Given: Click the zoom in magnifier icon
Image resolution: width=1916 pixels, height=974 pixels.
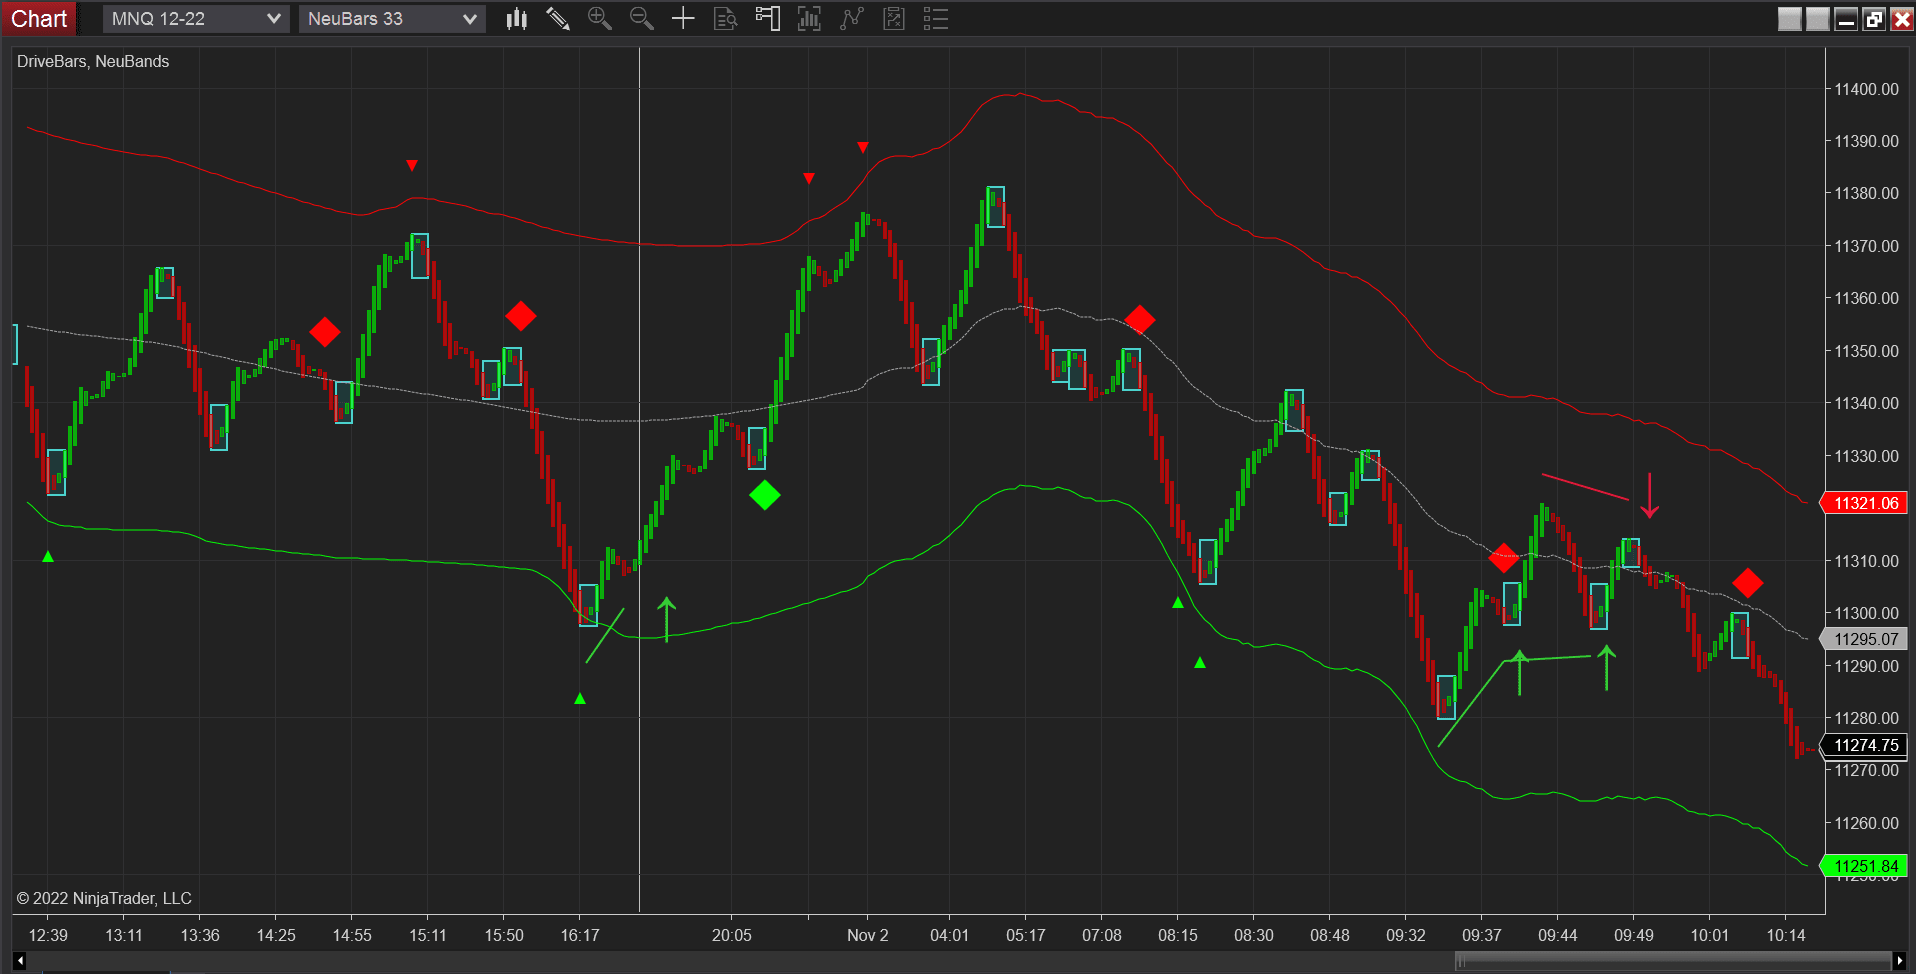Looking at the screenshot, I should click(600, 18).
